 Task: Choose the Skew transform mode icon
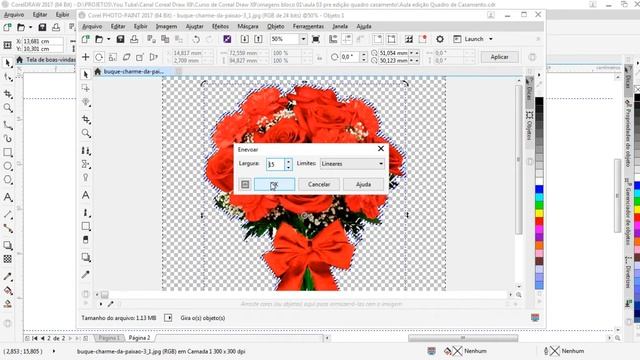pyautogui.click(x=127, y=57)
